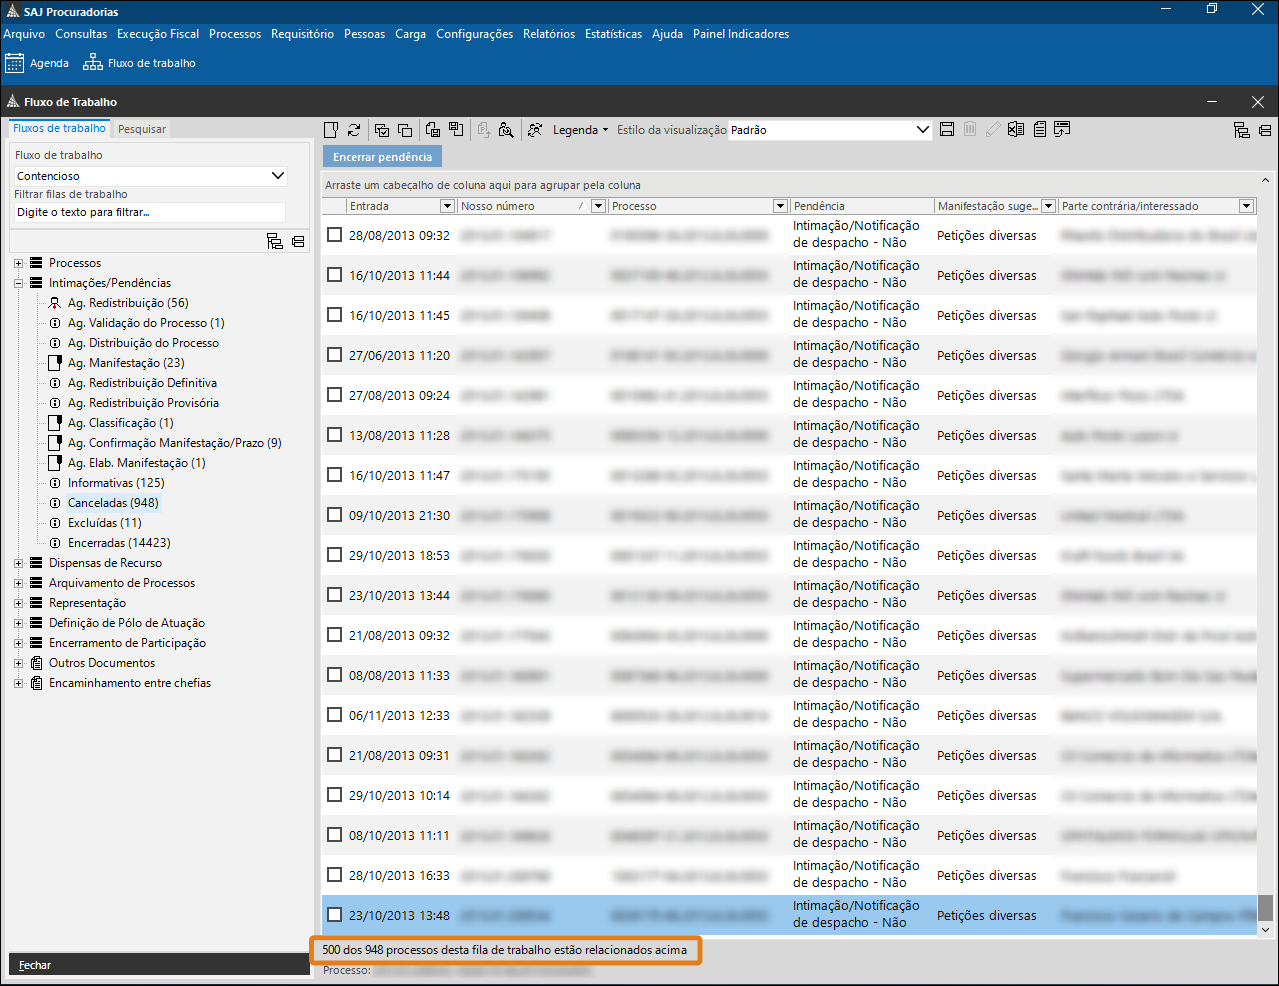Click the Fluxo de trabalho toolbar icon
This screenshot has height=986, width=1279.
point(93,63)
